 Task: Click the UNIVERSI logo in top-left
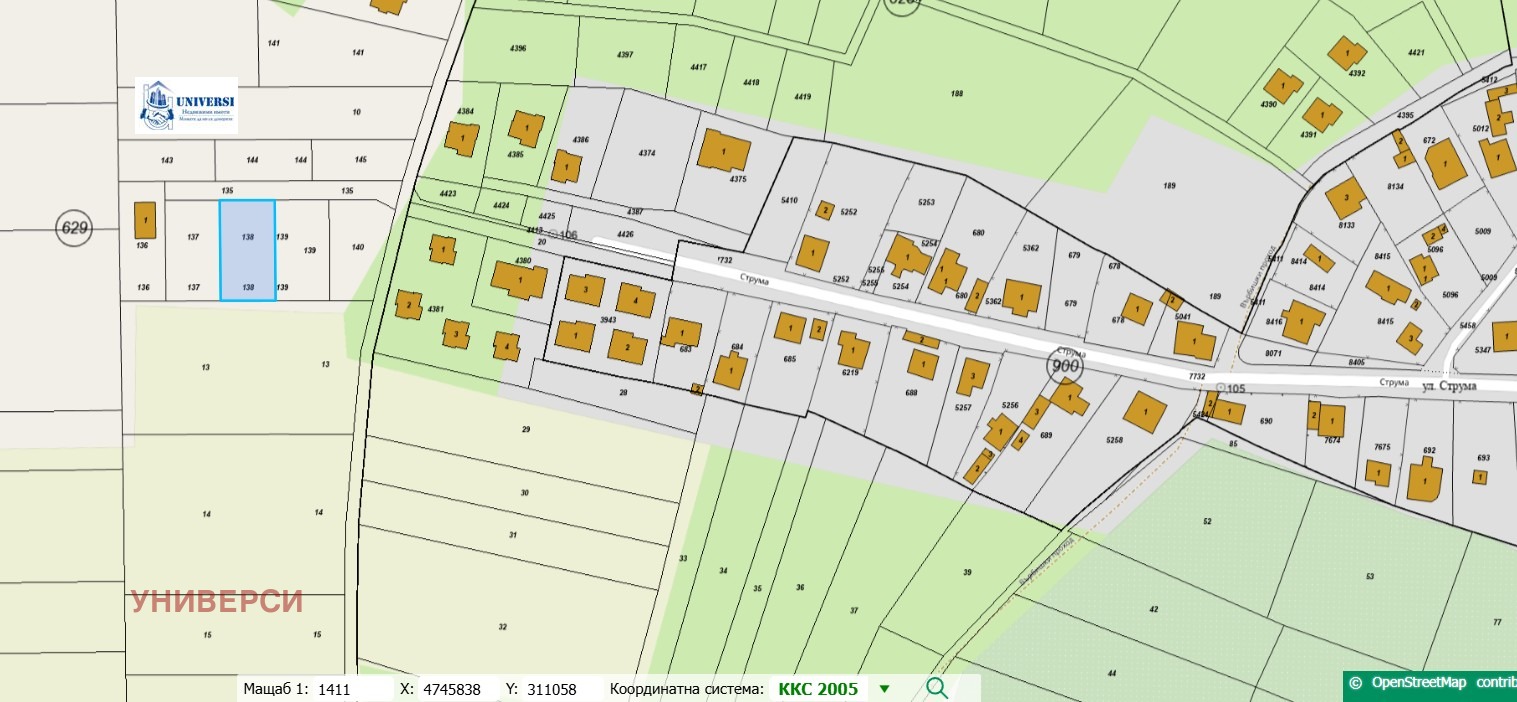point(187,105)
